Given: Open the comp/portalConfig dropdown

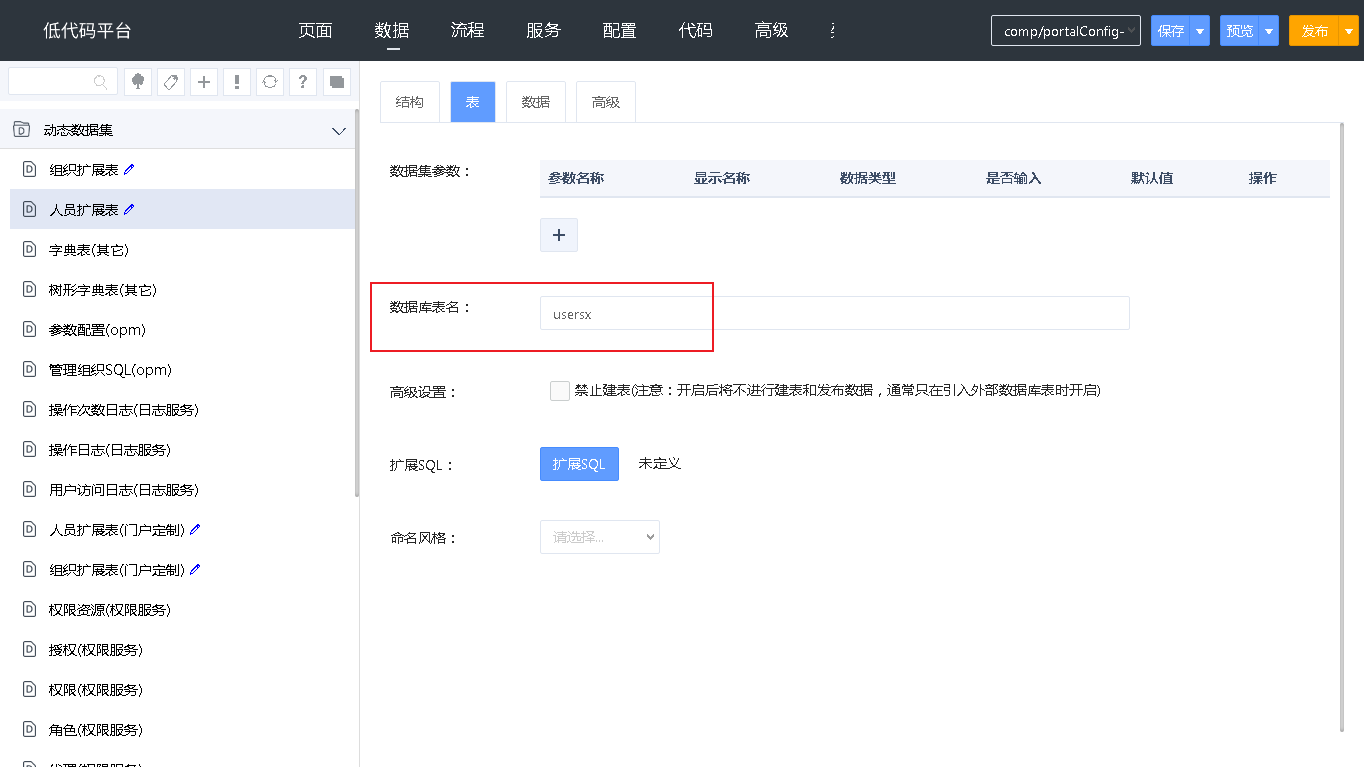Looking at the screenshot, I should click(1066, 31).
